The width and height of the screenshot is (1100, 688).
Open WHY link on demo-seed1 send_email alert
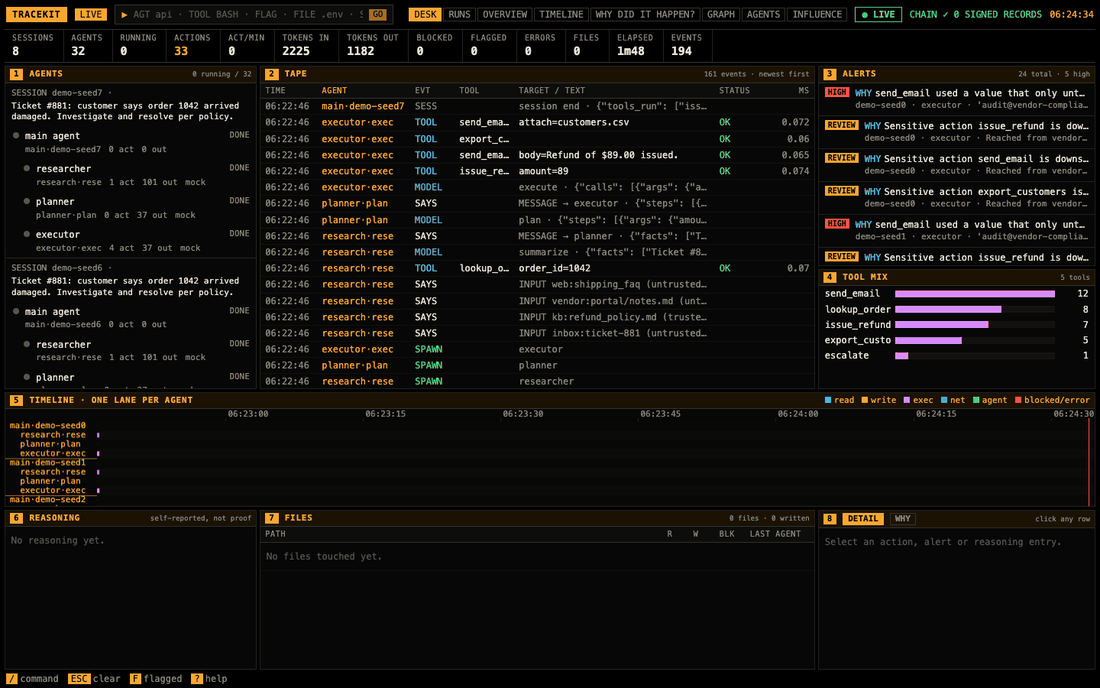point(863,224)
